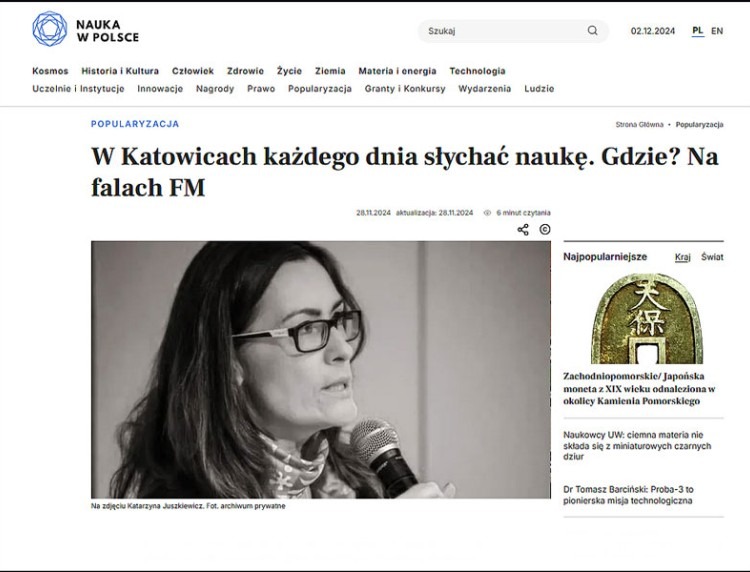Click the eye reading-time icon
750x572 pixels.
coord(487,213)
